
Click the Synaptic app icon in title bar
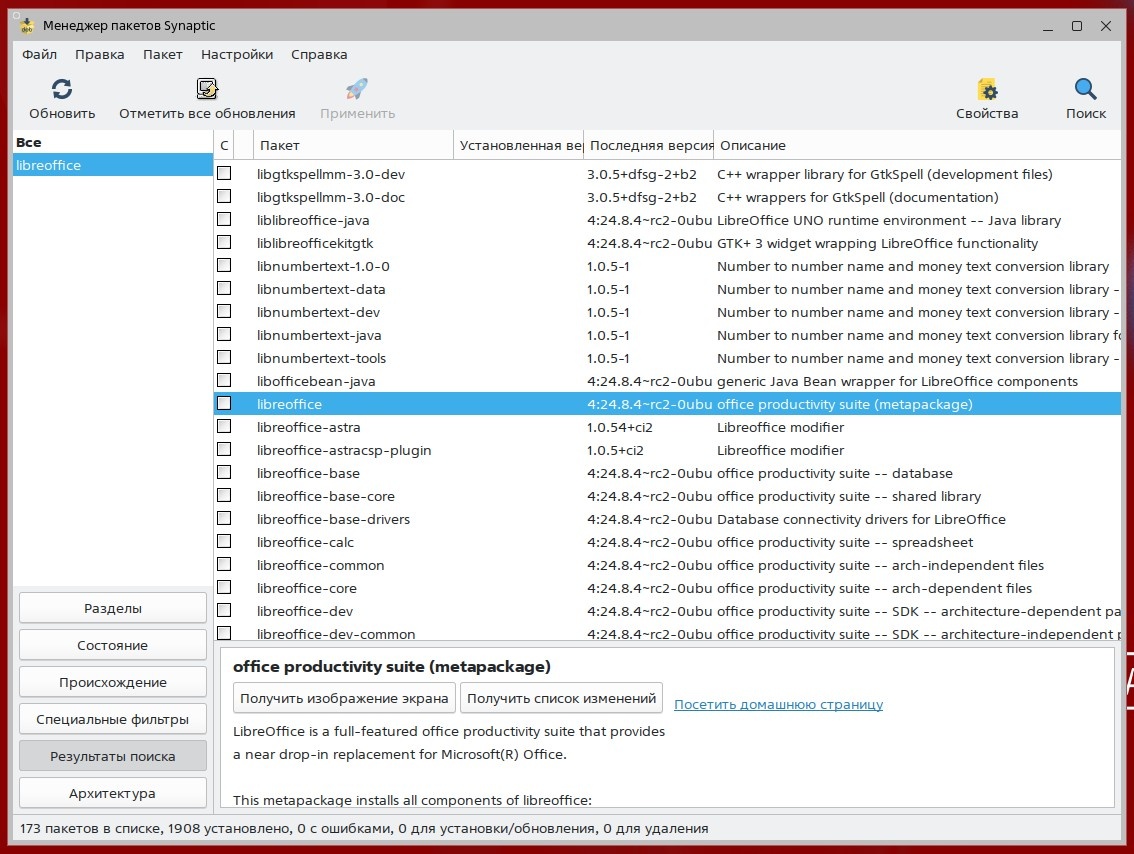(x=27, y=26)
